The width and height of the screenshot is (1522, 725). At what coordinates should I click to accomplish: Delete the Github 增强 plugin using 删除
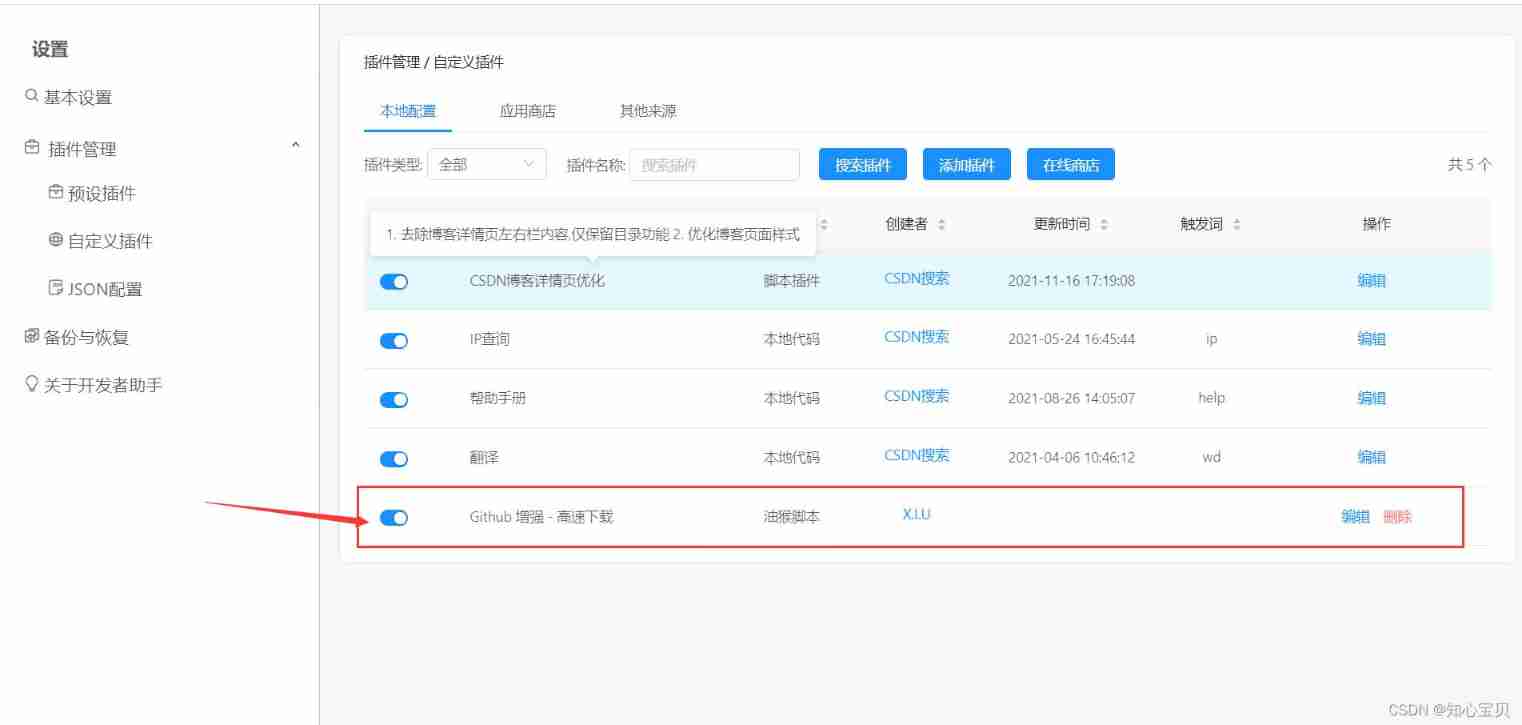1400,517
